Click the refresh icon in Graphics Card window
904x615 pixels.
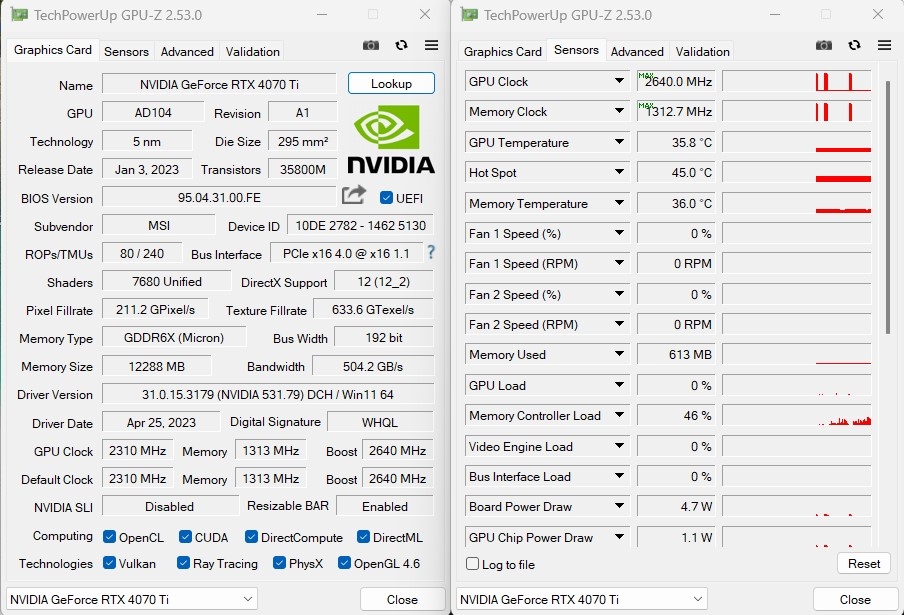(401, 45)
